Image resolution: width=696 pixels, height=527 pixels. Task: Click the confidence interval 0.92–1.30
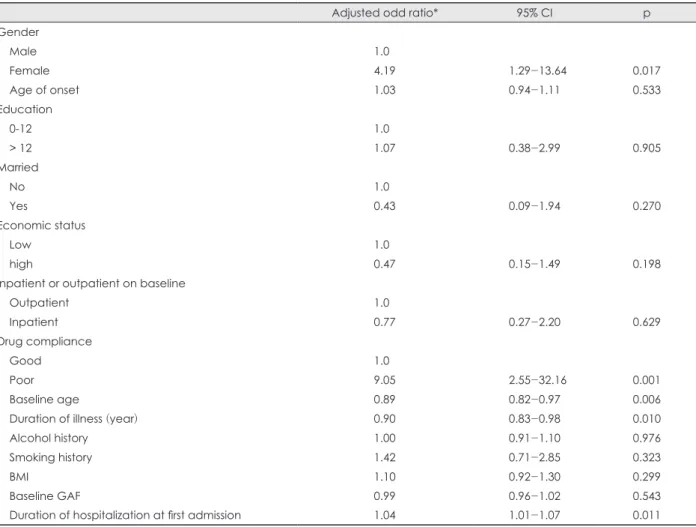534,477
